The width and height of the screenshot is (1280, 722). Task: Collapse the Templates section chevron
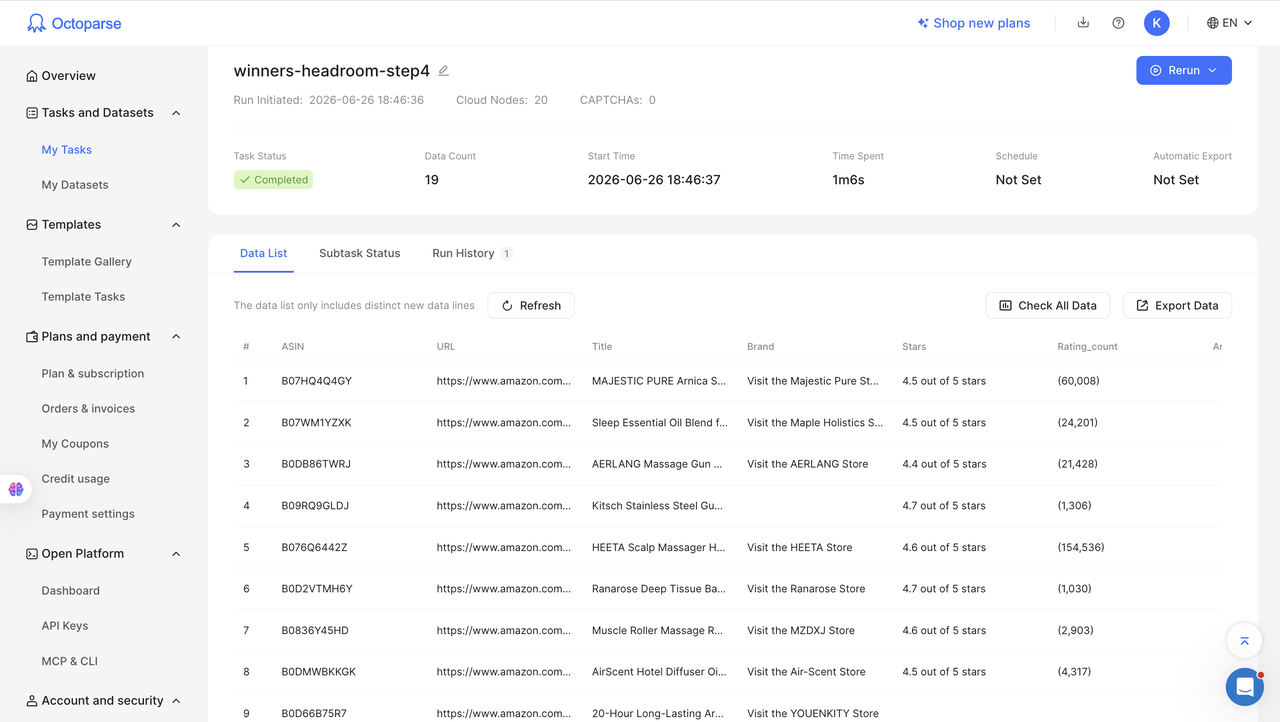[x=176, y=225]
